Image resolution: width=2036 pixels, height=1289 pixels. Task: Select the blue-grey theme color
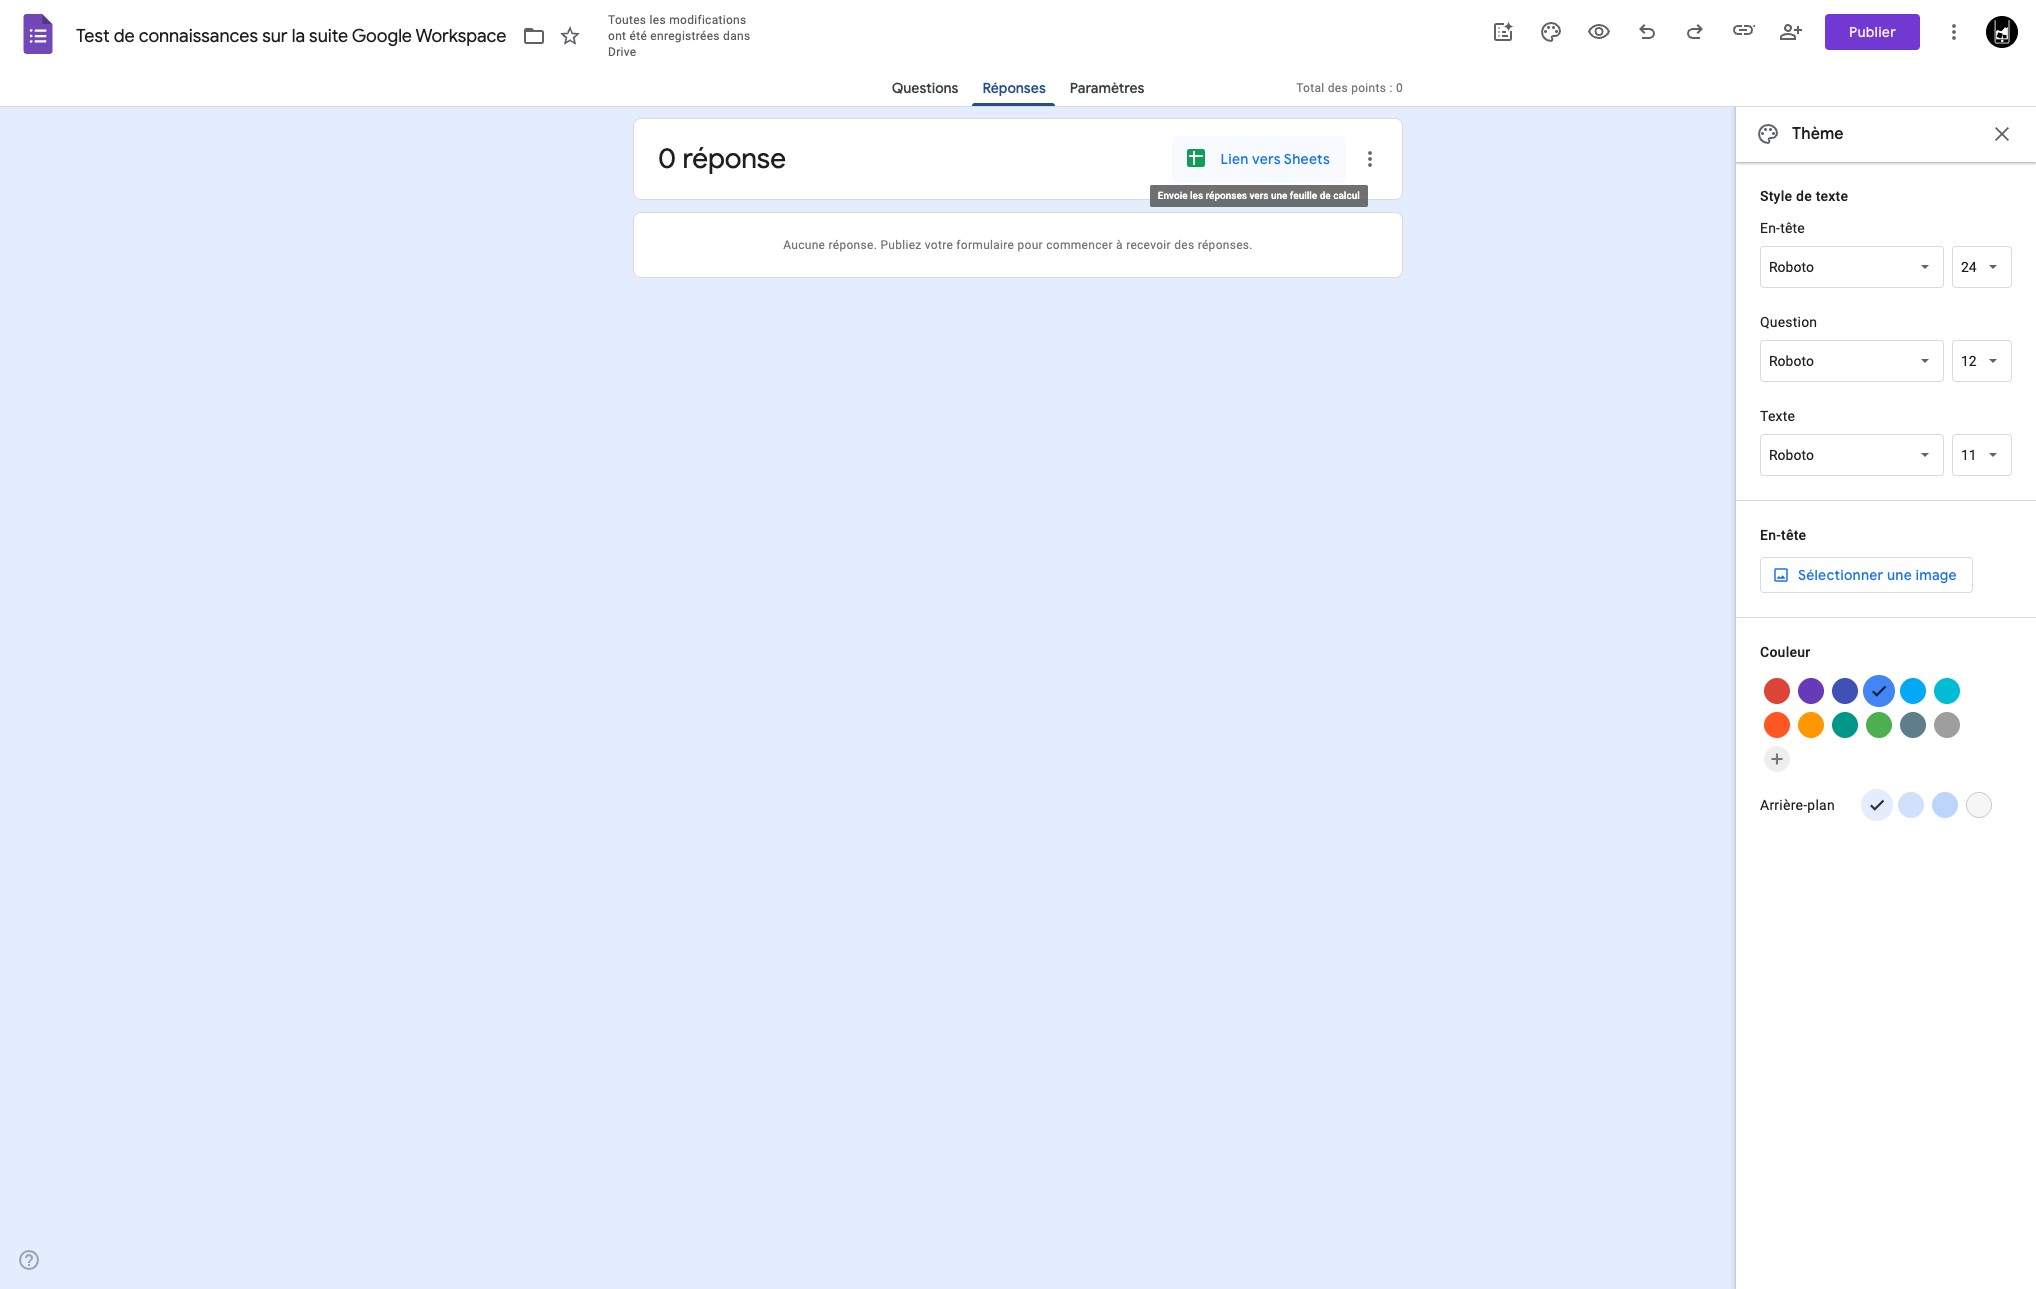pos(1912,725)
